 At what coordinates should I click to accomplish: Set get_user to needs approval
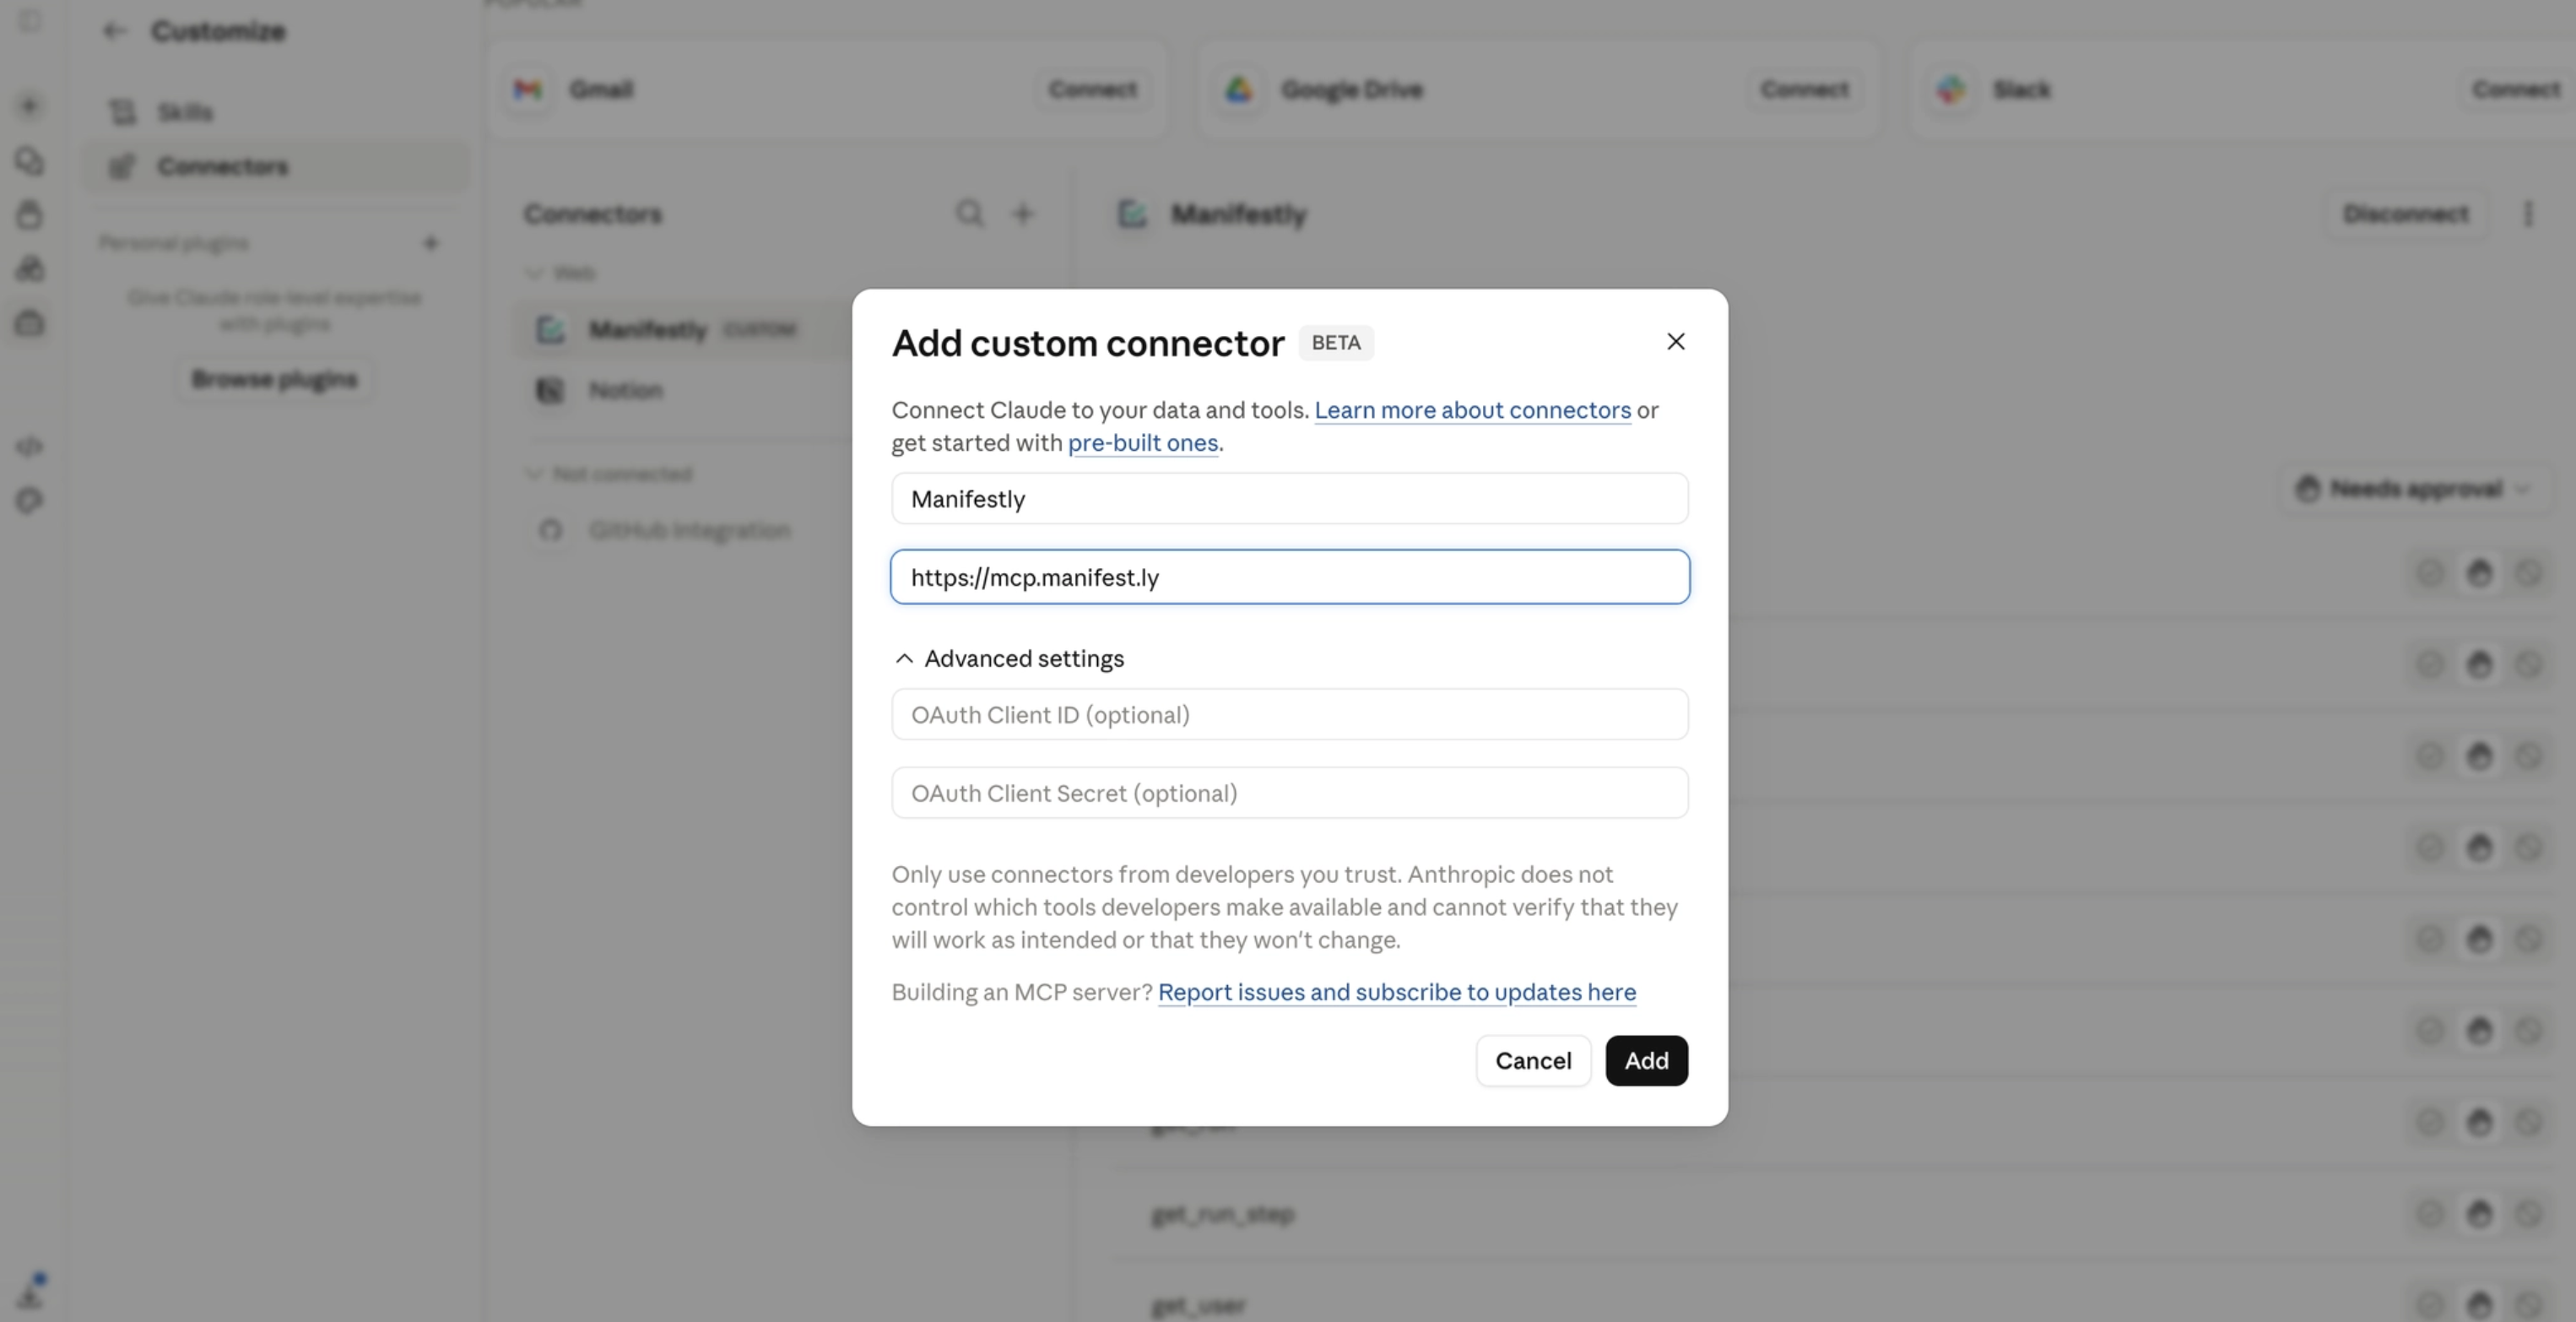pyautogui.click(x=2479, y=1305)
